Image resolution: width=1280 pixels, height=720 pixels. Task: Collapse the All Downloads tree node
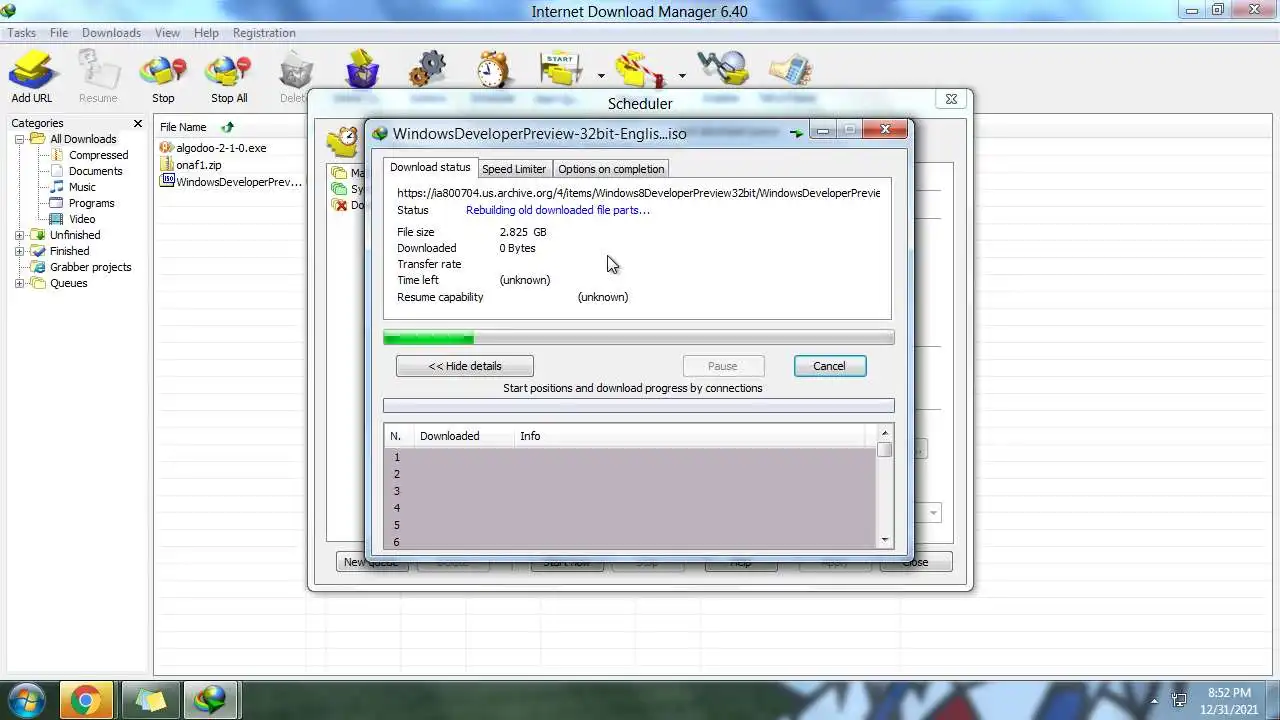point(19,139)
